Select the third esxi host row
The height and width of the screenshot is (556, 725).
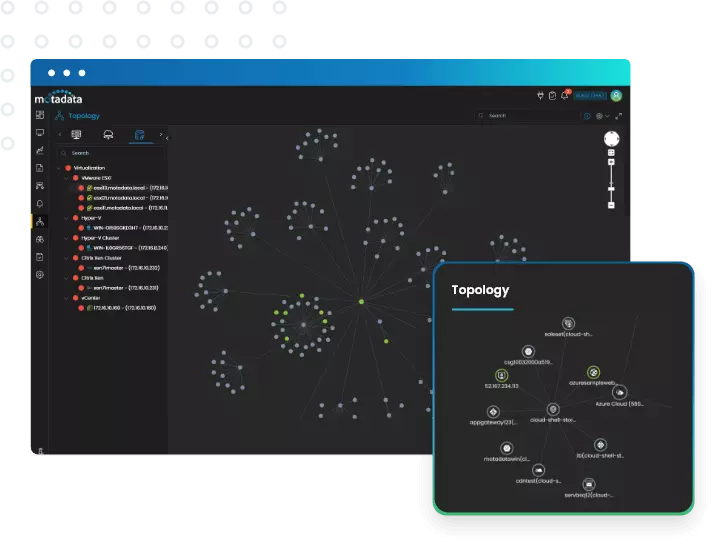click(x=123, y=208)
